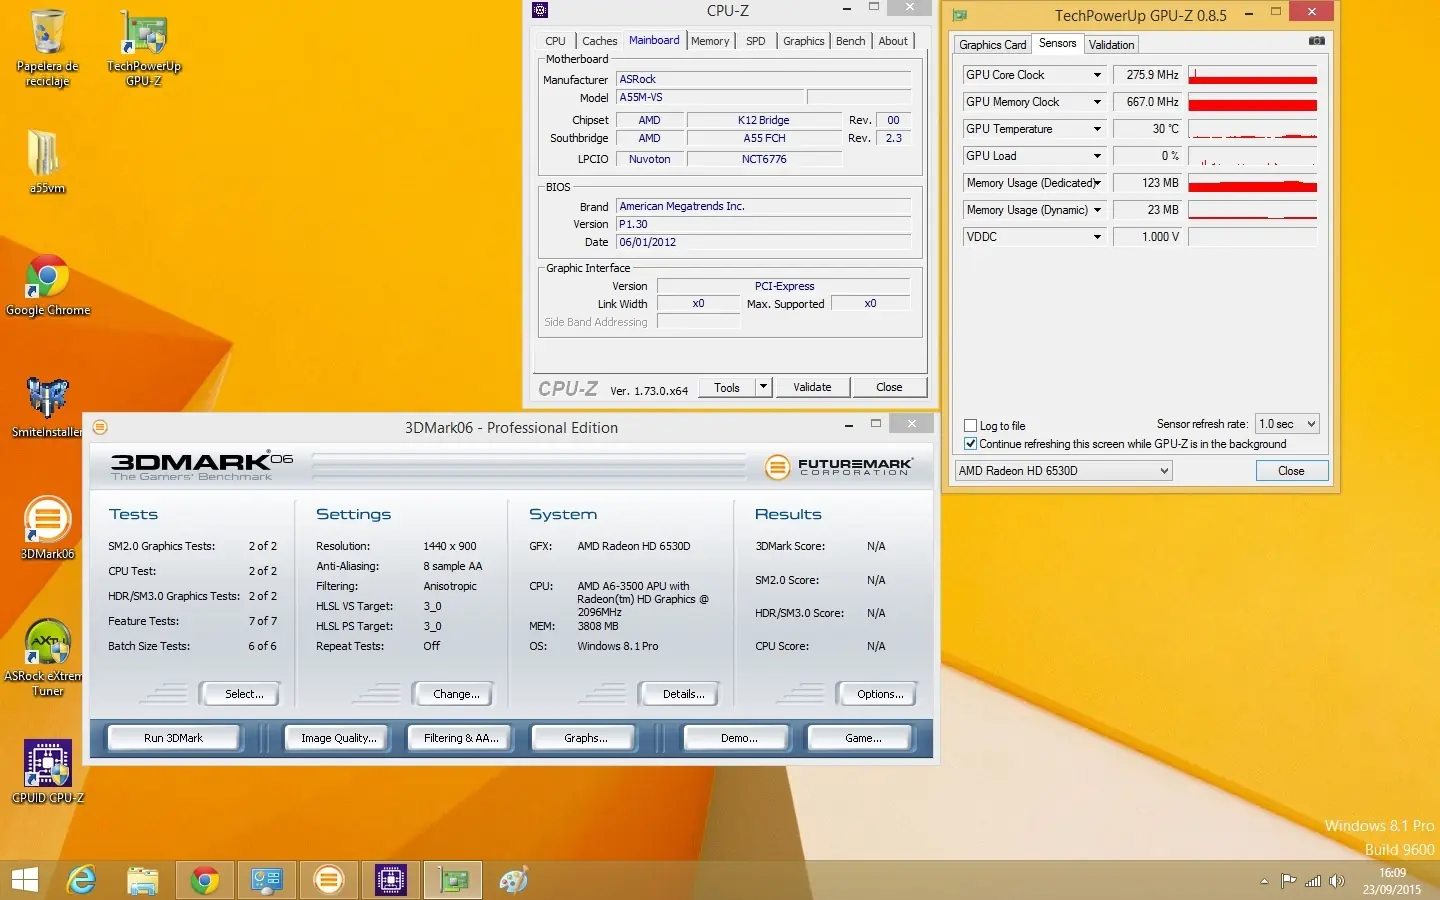Switch to Caches tab in CPU-Z
The image size is (1440, 900).
599,41
